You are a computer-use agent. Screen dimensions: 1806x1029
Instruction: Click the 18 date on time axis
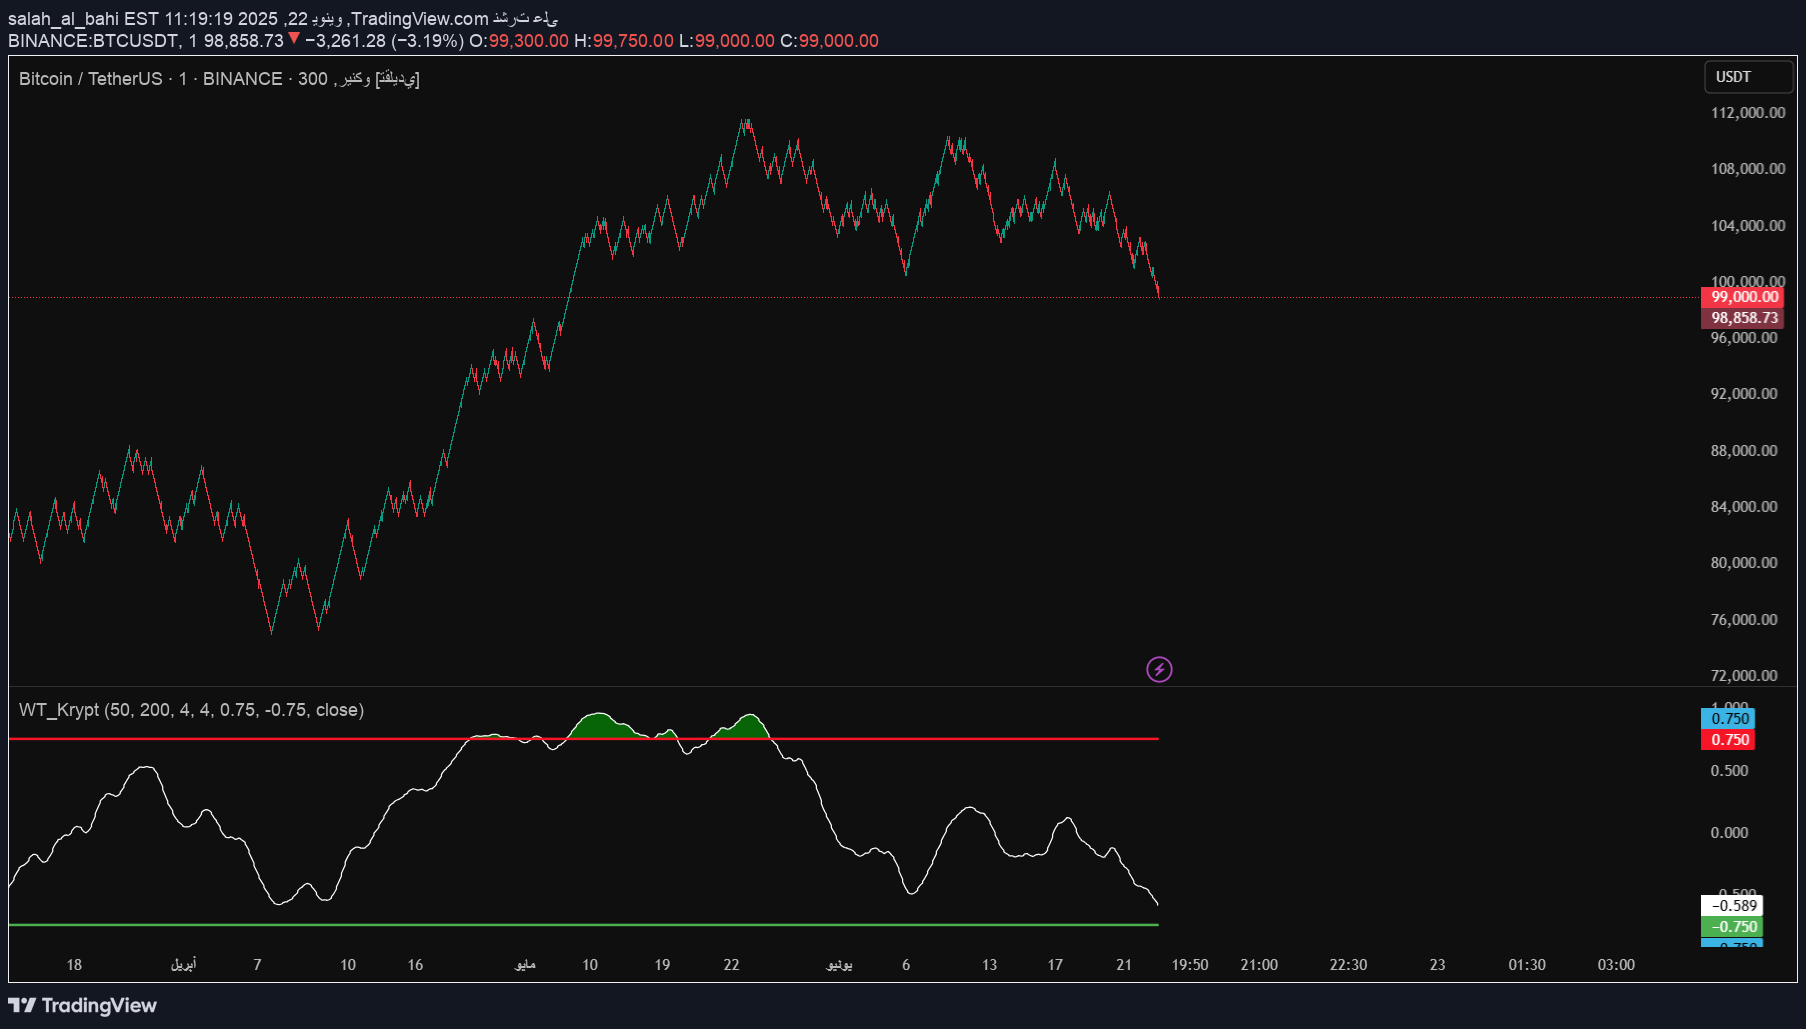coord(74,965)
